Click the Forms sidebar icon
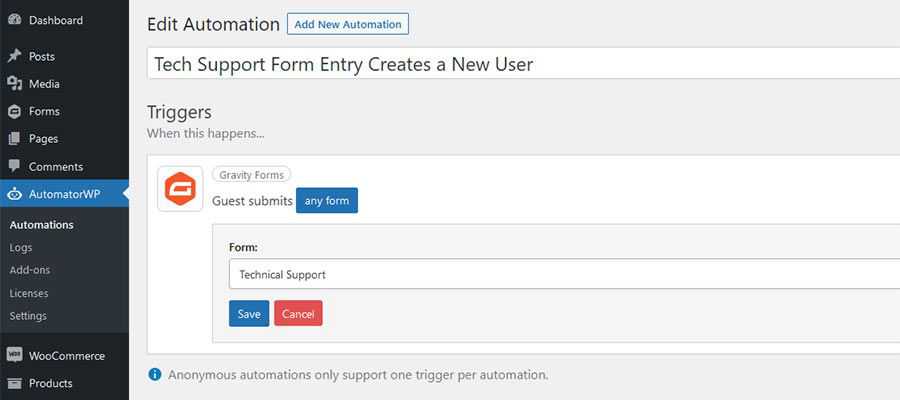The width and height of the screenshot is (900, 400). click(14, 112)
